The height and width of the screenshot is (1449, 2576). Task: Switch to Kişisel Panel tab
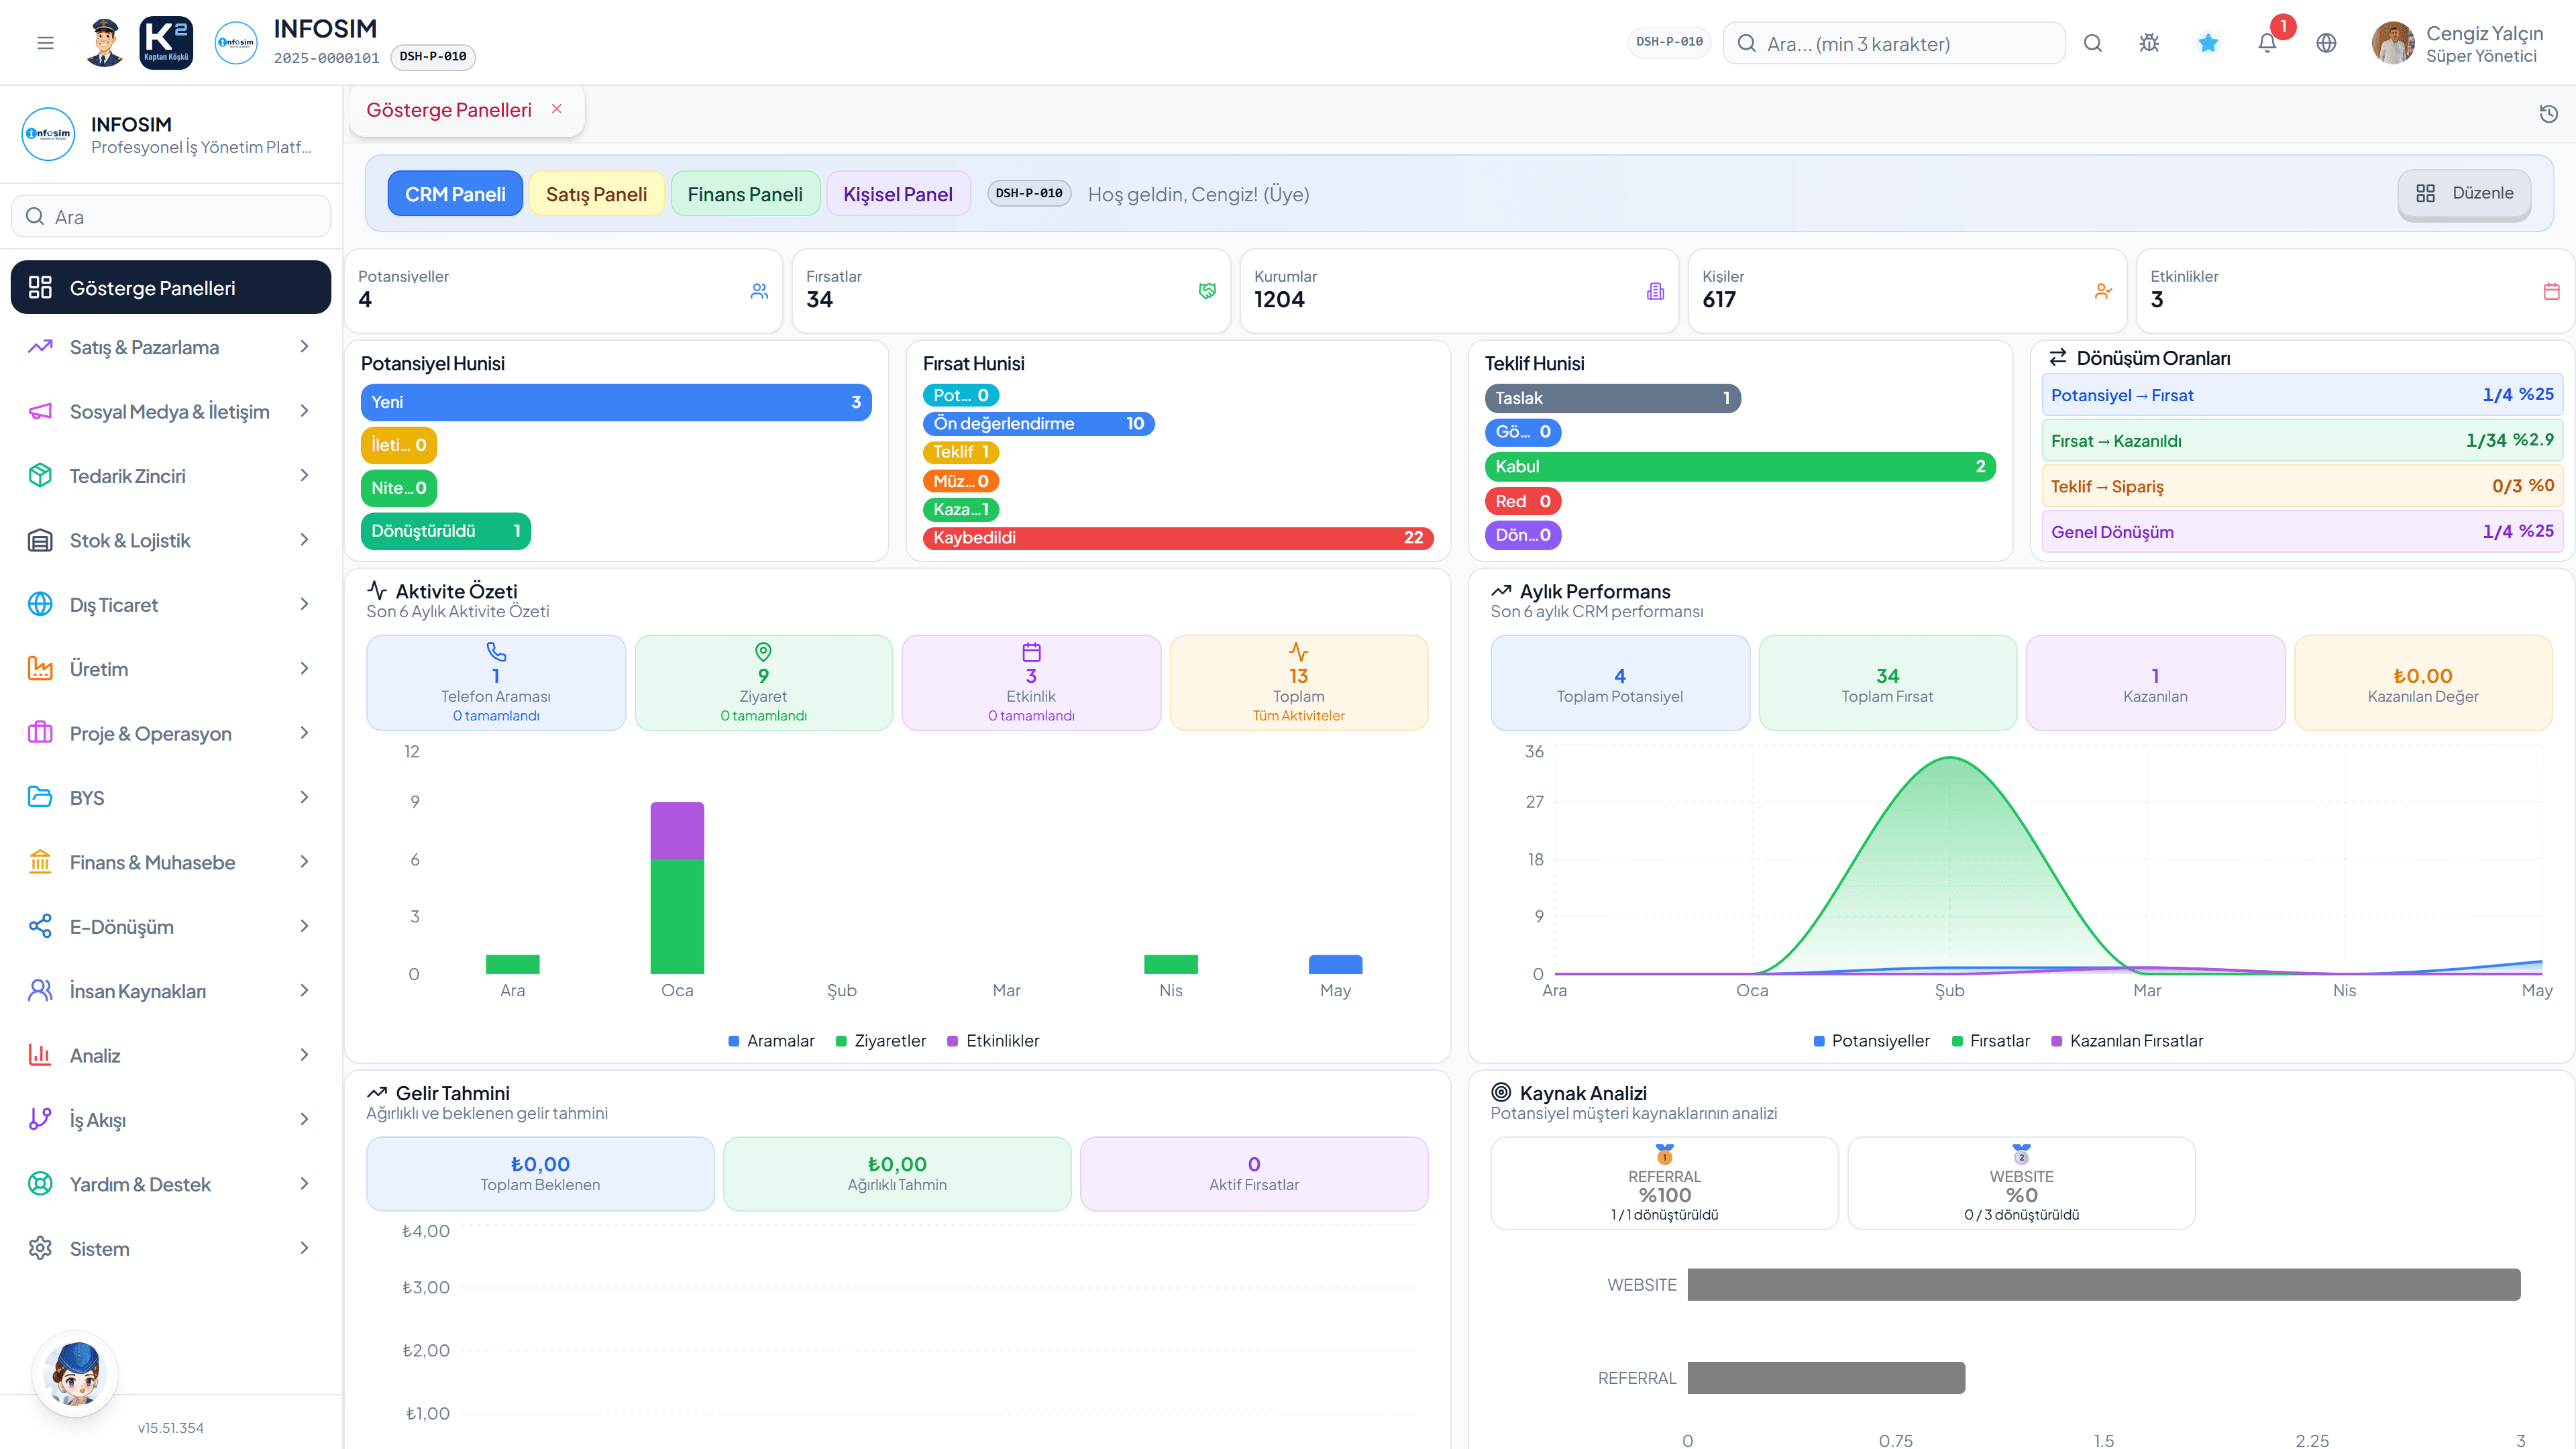[897, 194]
